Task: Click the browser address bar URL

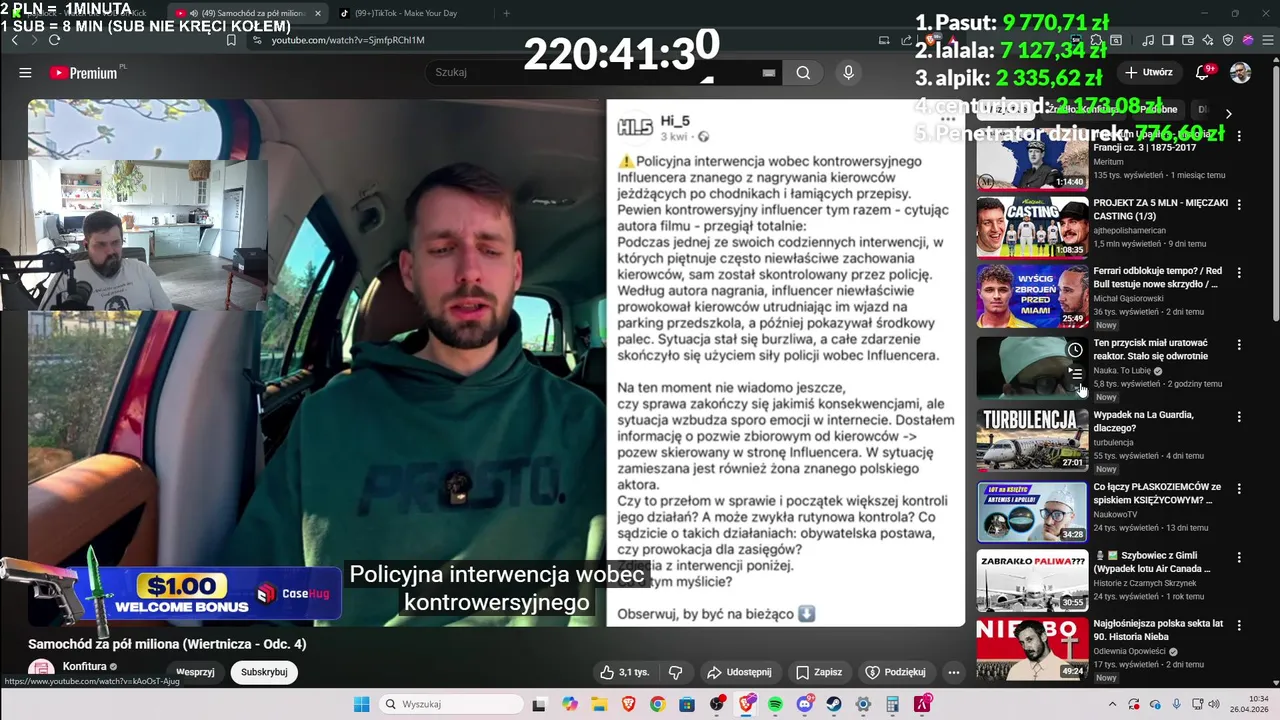Action: point(348,40)
